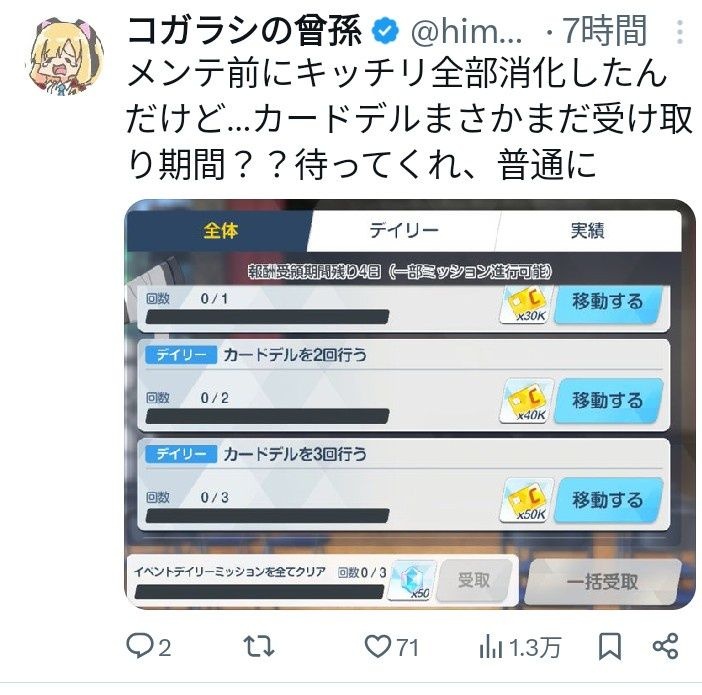The height and width of the screenshot is (695, 702).
Task: Open the three-dot more options menu
Action: [x=680, y=32]
